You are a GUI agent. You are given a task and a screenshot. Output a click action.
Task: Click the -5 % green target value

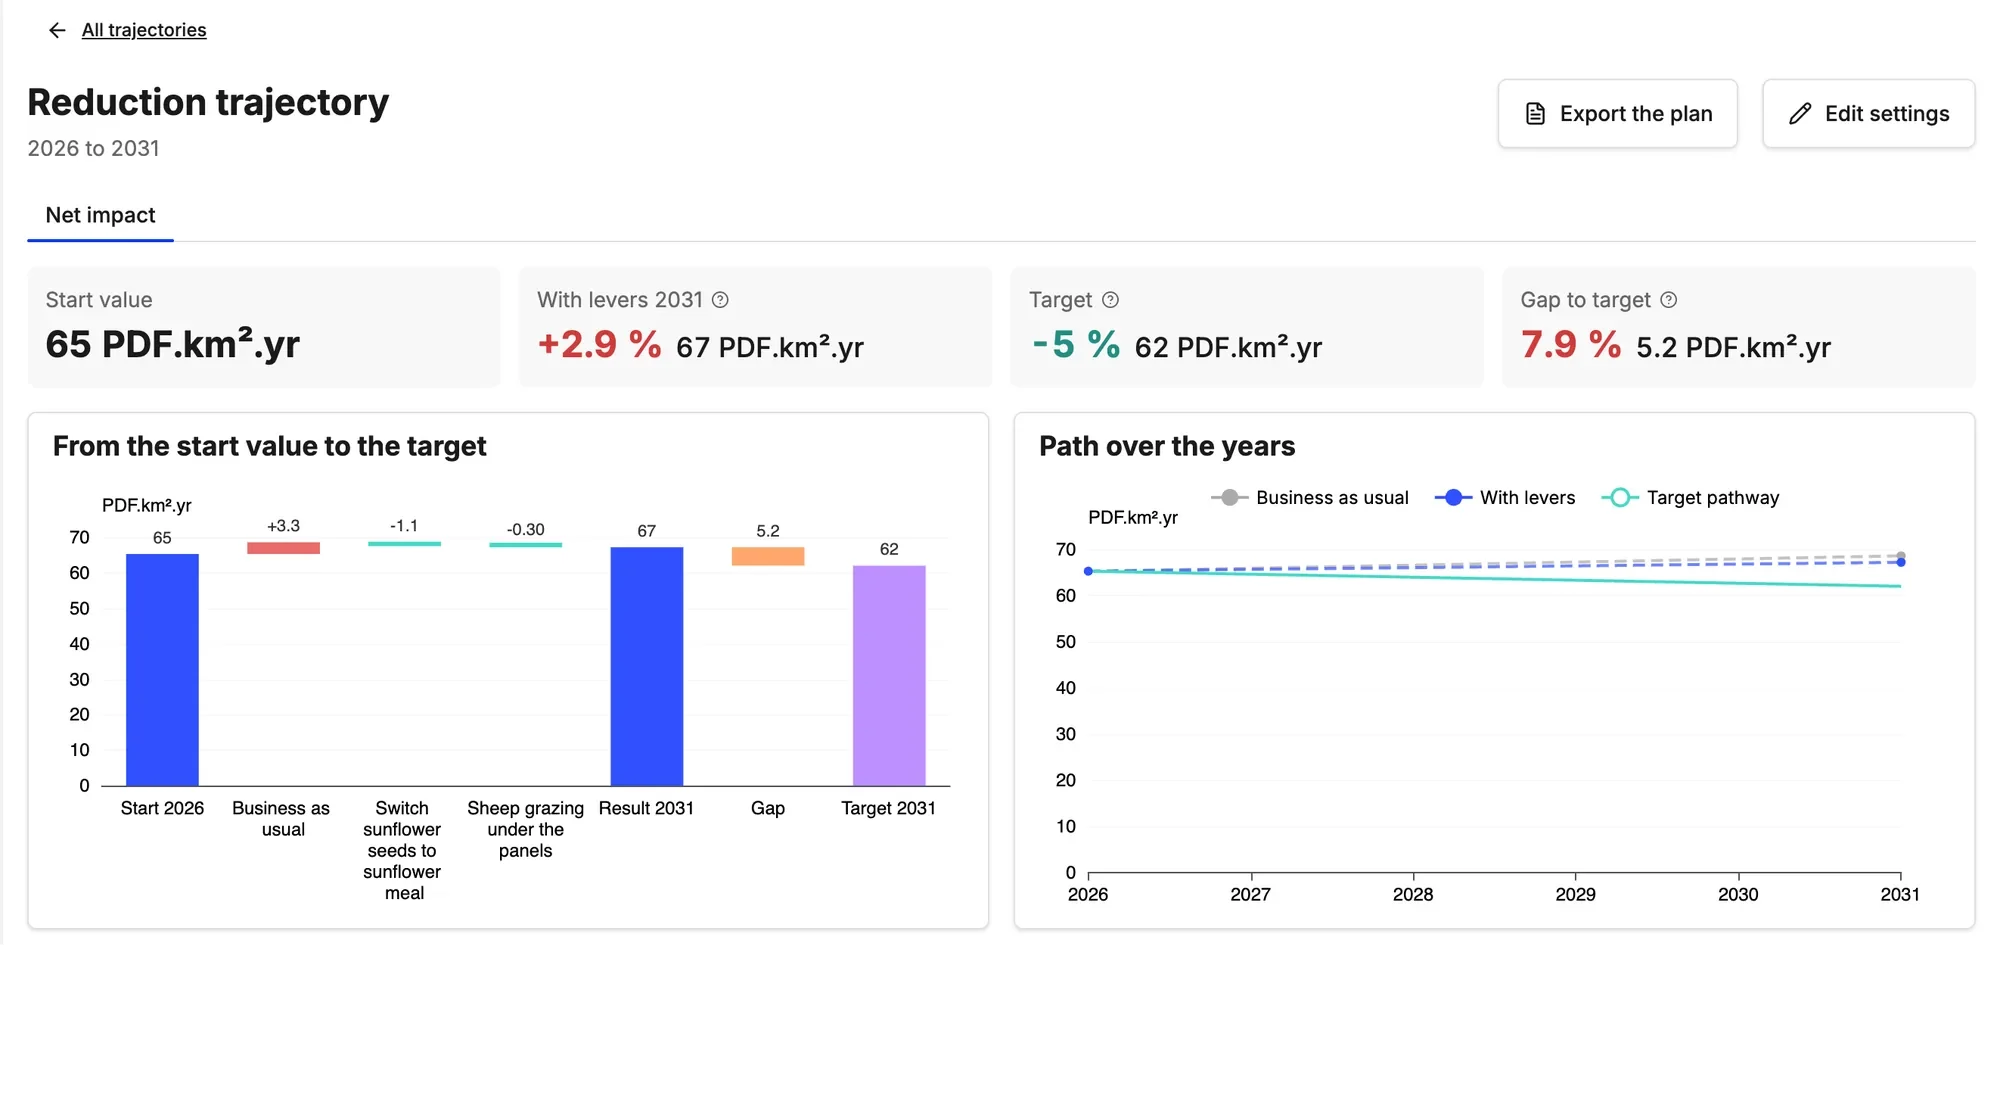pos(1076,345)
